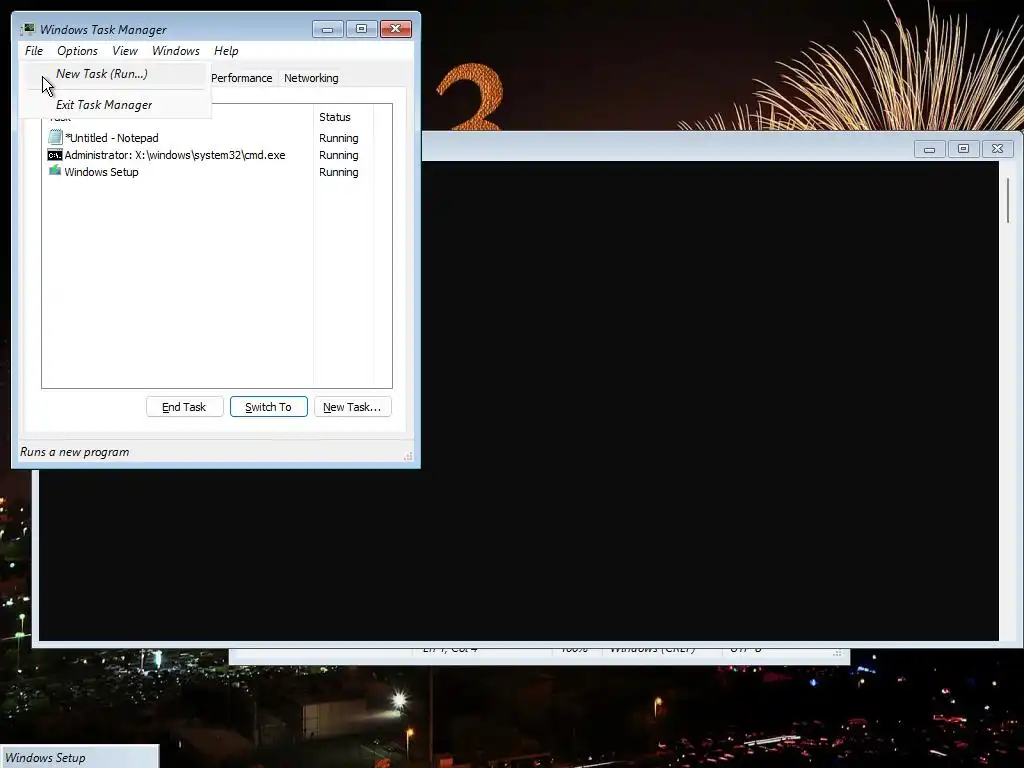This screenshot has width=1024, height=768.
Task: Open the Help menu in Task Manager
Action: point(226,51)
